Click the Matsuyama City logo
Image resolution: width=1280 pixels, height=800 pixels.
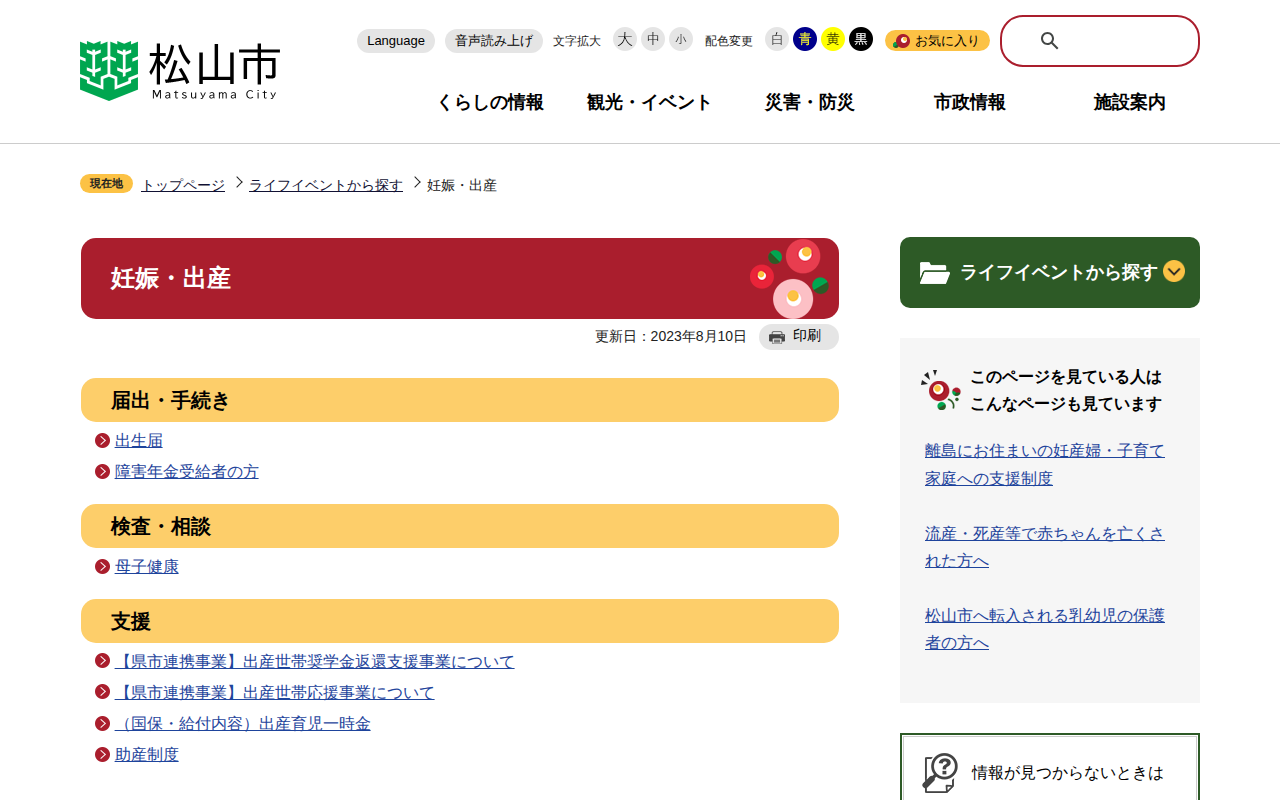coord(180,71)
